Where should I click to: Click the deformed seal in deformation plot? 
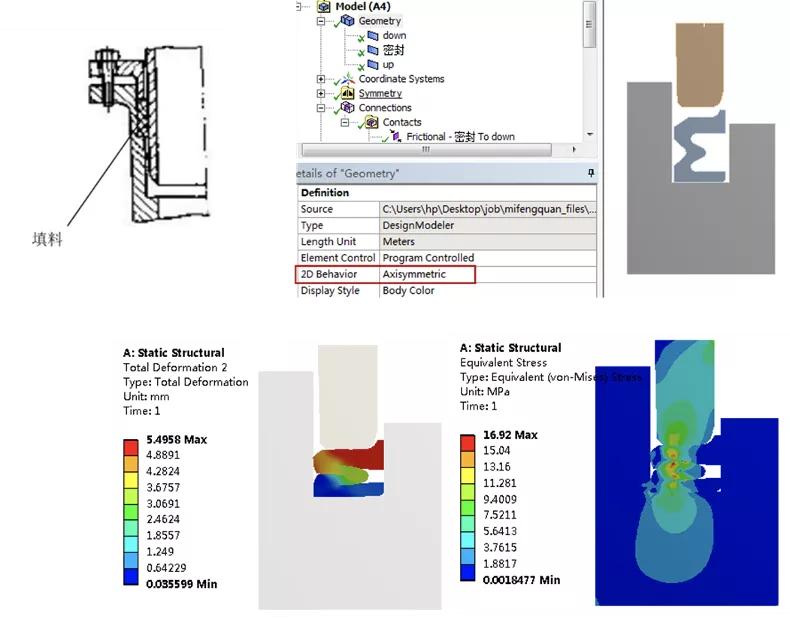[x=349, y=468]
